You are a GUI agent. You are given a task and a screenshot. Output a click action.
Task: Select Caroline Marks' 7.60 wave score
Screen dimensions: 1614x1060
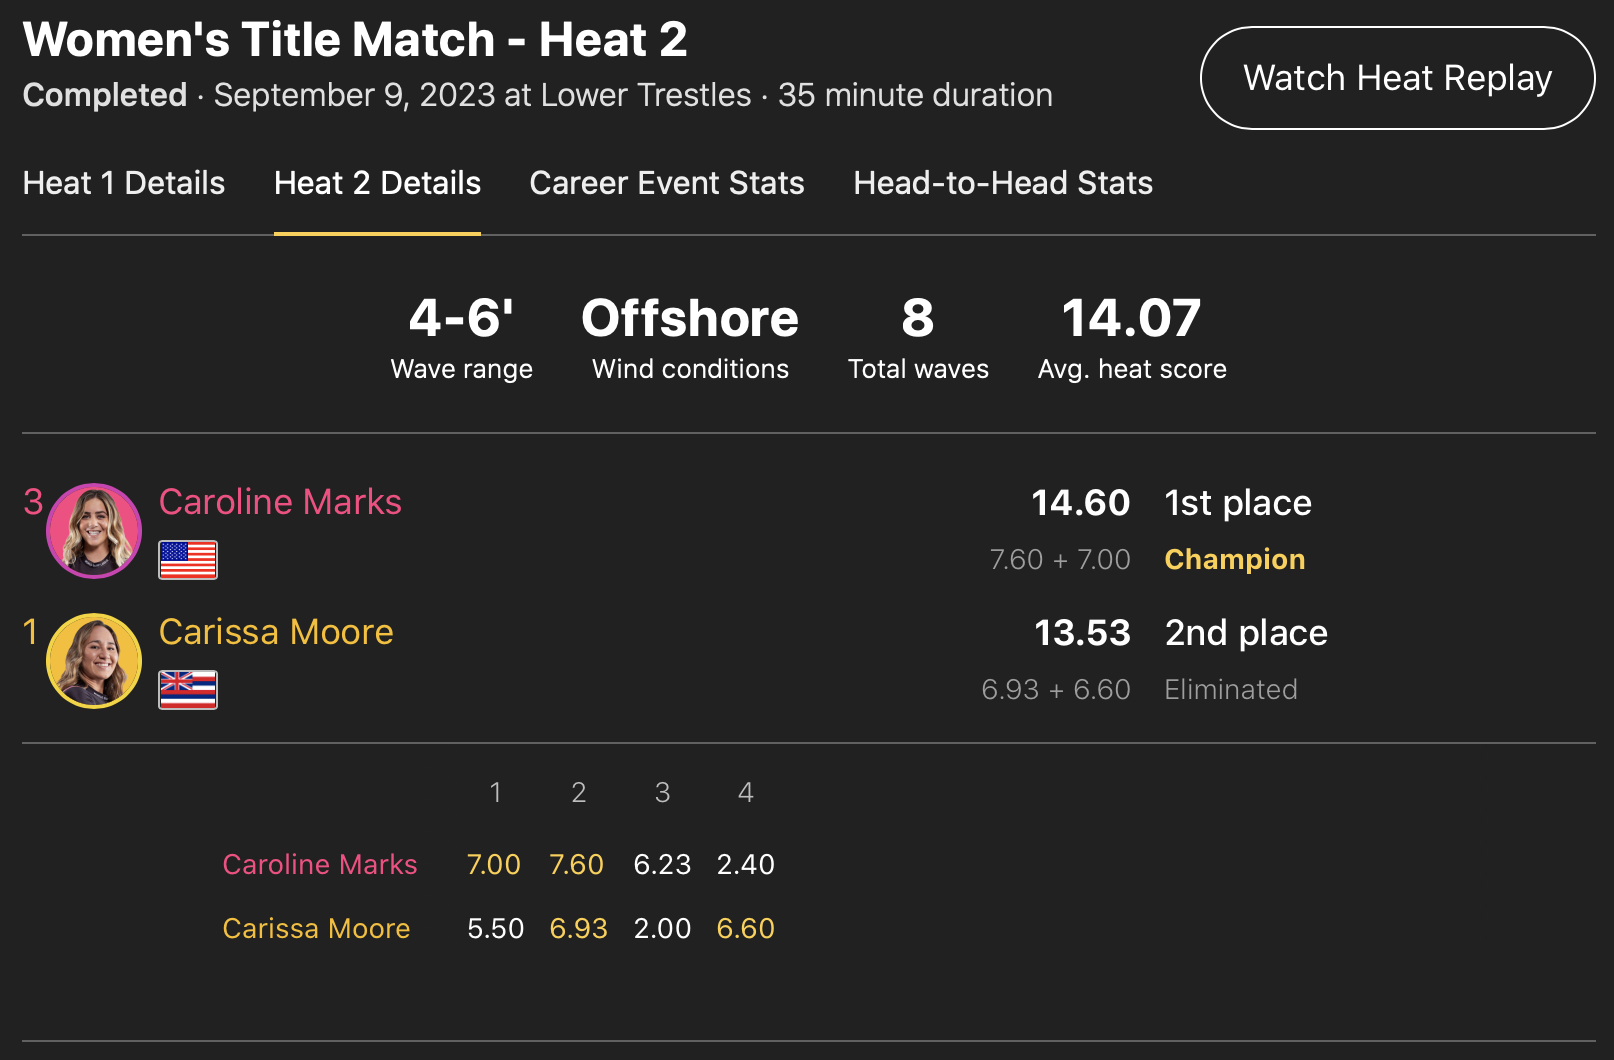tap(577, 864)
